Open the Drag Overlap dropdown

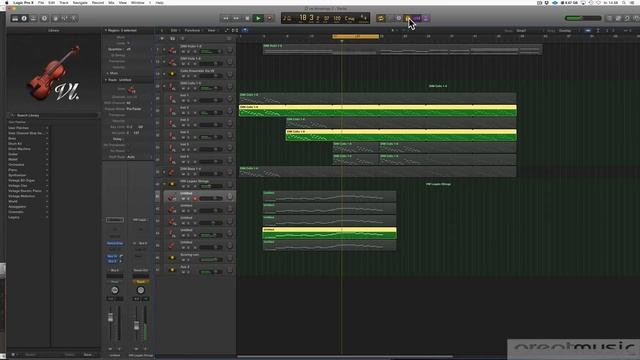(568, 31)
